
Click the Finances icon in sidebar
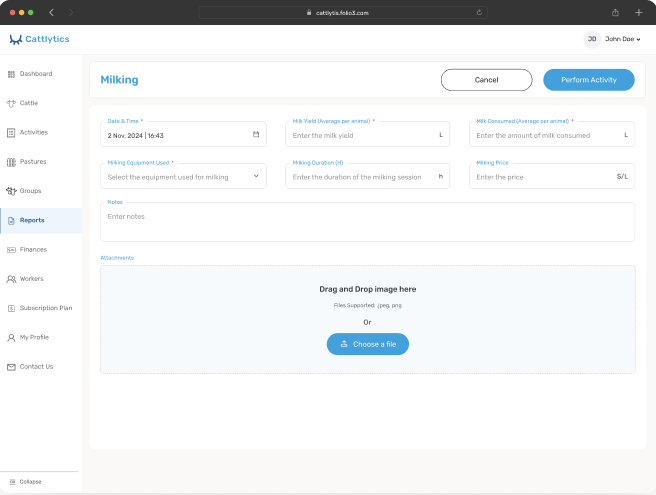pyautogui.click(x=11, y=249)
